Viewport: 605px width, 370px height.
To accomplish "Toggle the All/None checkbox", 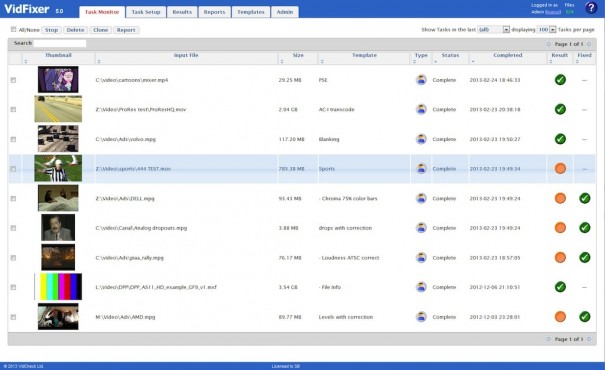I will click(x=14, y=29).
